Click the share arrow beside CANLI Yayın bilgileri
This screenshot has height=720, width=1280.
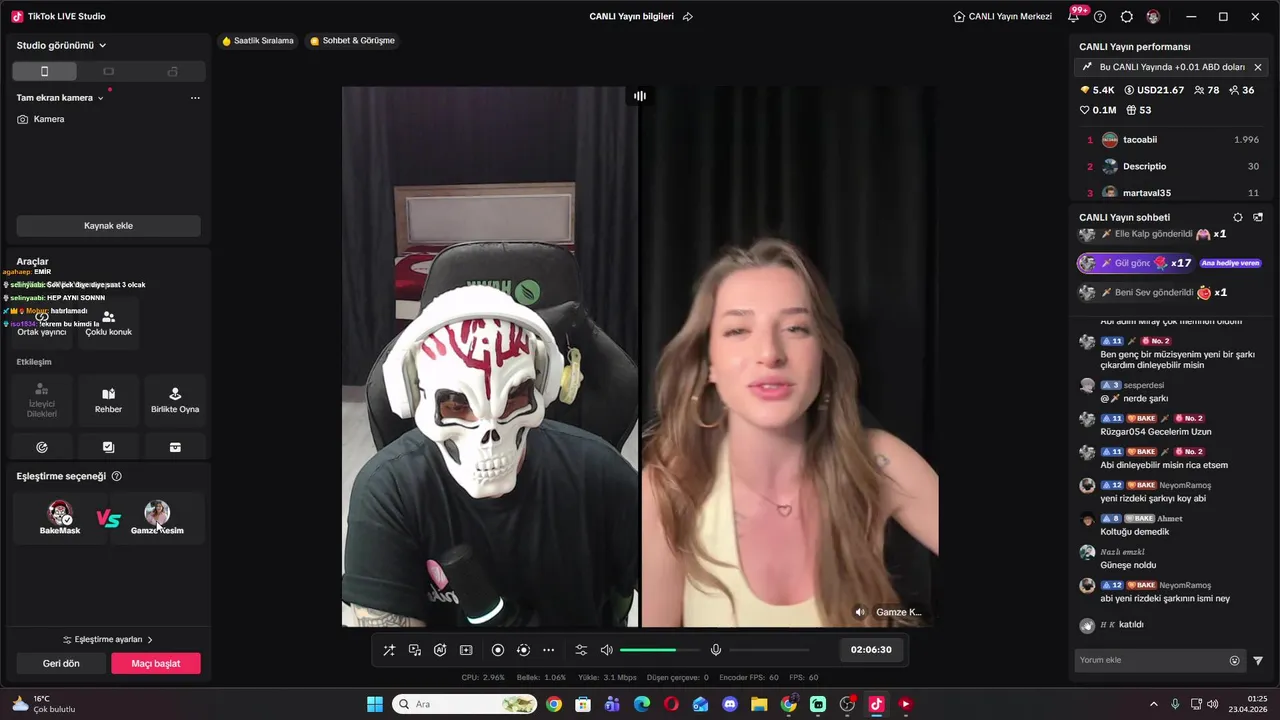(687, 17)
